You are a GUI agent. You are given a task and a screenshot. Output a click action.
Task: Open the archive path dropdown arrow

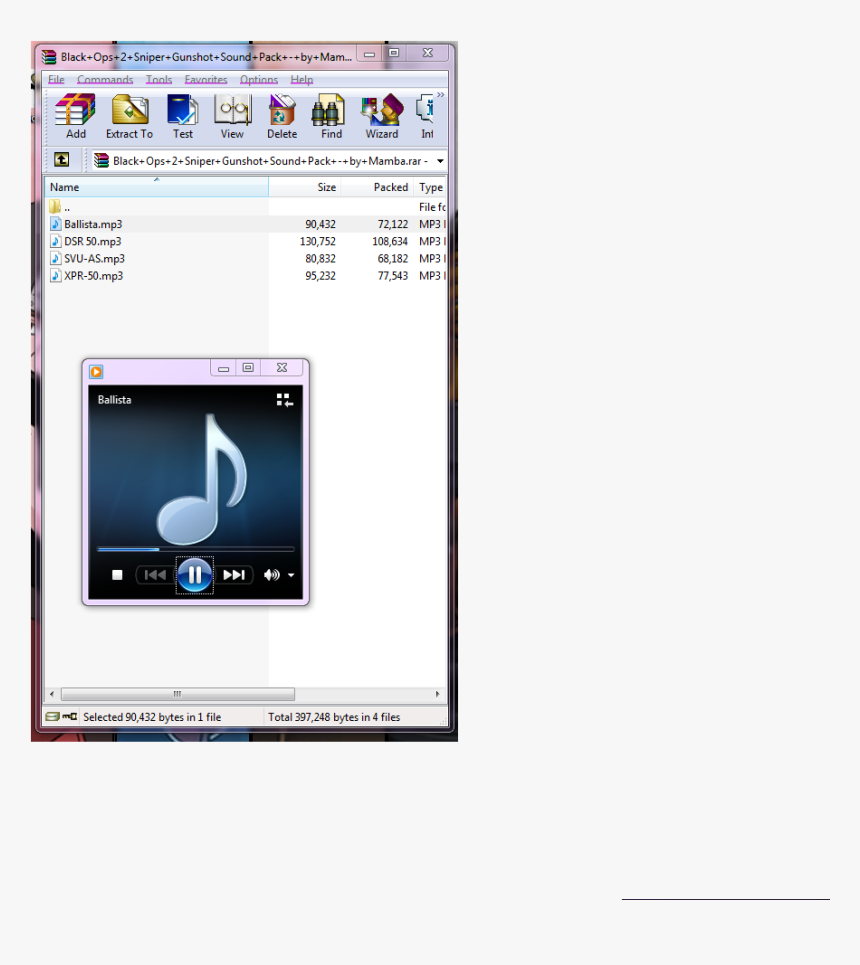coord(440,161)
